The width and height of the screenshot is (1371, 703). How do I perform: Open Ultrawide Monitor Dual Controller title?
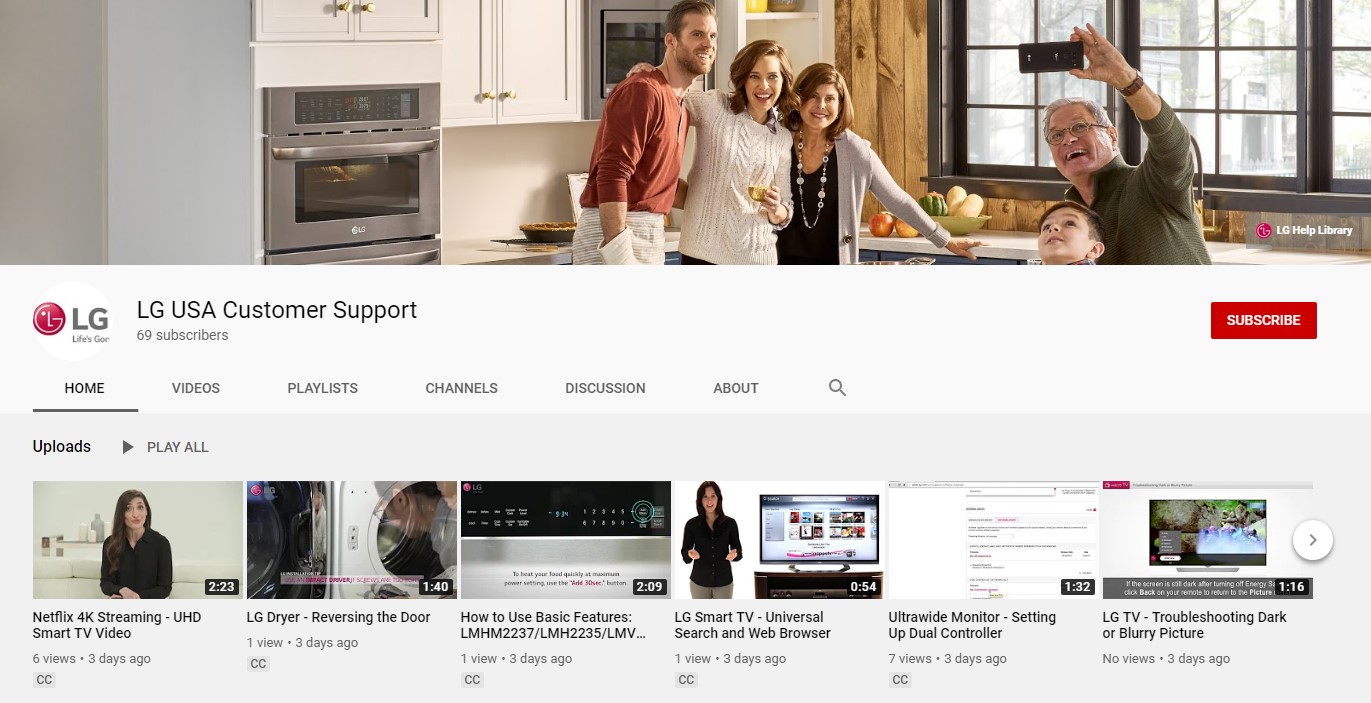coord(972,625)
